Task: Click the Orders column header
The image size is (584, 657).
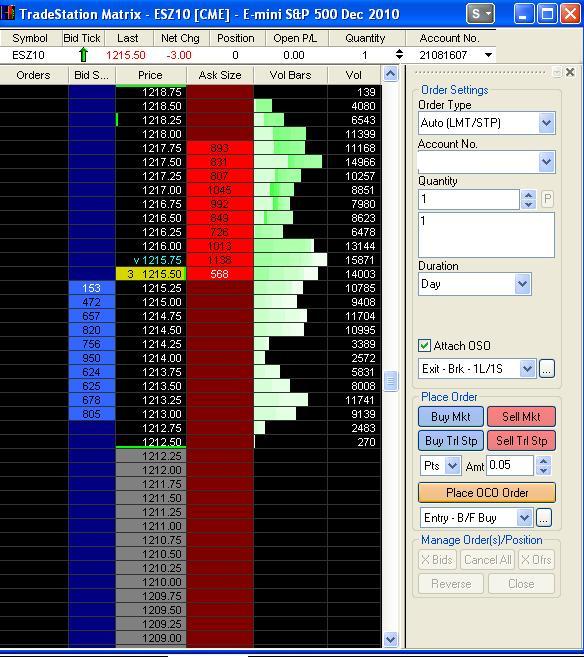Action: click(x=34, y=75)
